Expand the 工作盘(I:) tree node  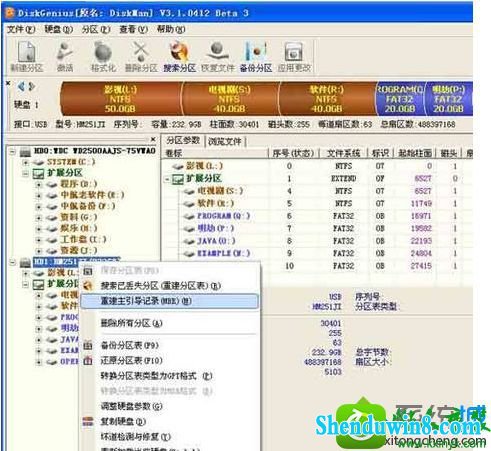[38, 240]
